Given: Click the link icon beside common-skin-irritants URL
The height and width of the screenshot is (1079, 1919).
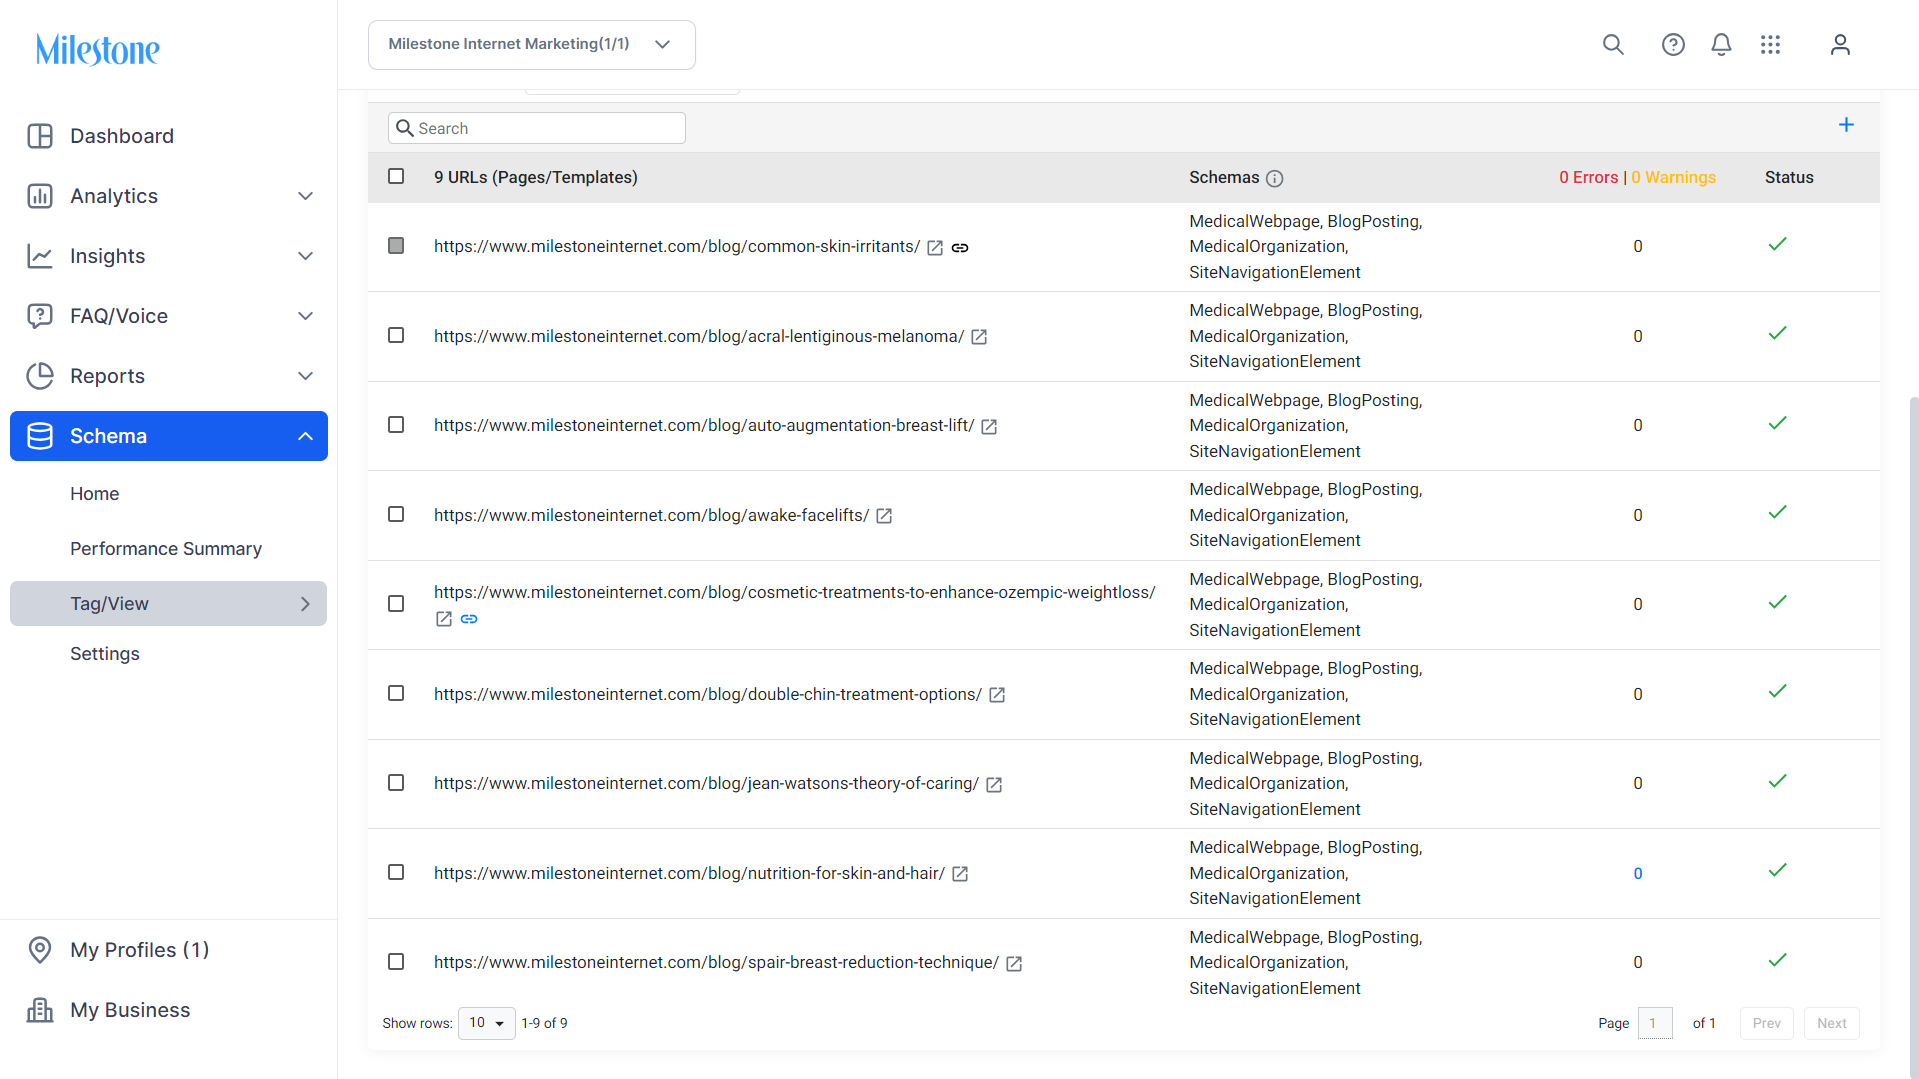Looking at the screenshot, I should 960,248.
